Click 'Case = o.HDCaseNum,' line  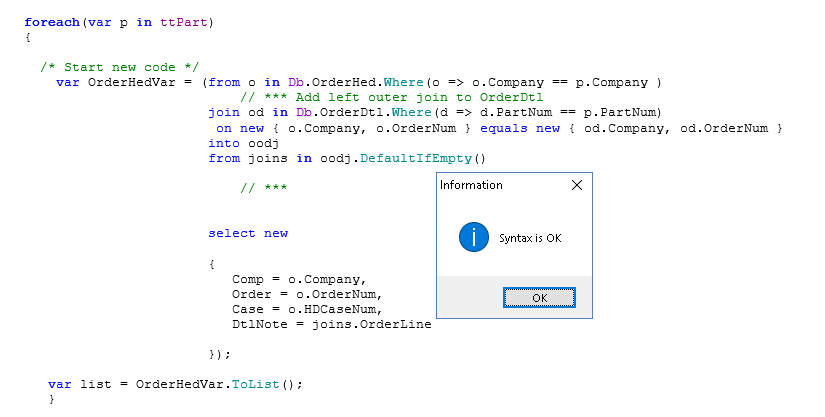(x=307, y=309)
